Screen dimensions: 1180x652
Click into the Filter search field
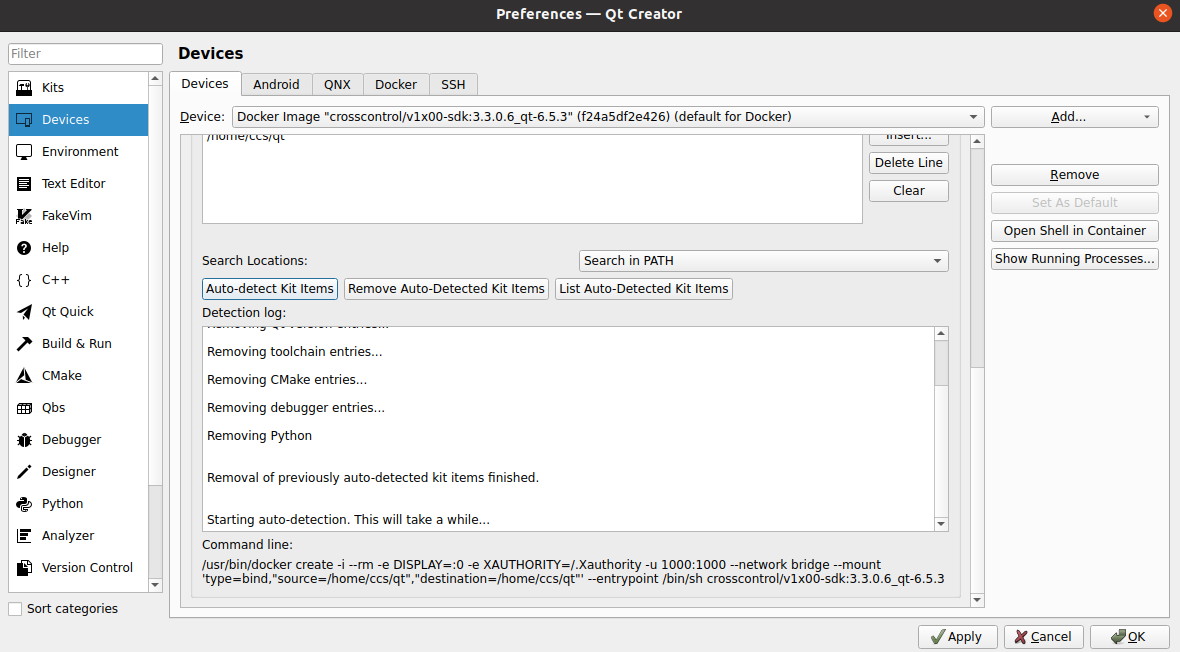85,54
